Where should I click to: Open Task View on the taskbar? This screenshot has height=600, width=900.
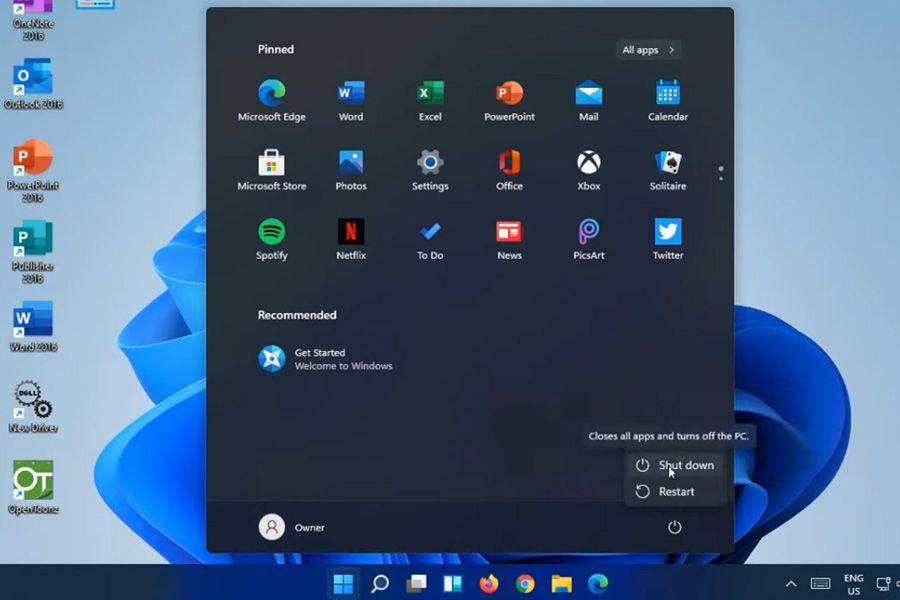[416, 584]
